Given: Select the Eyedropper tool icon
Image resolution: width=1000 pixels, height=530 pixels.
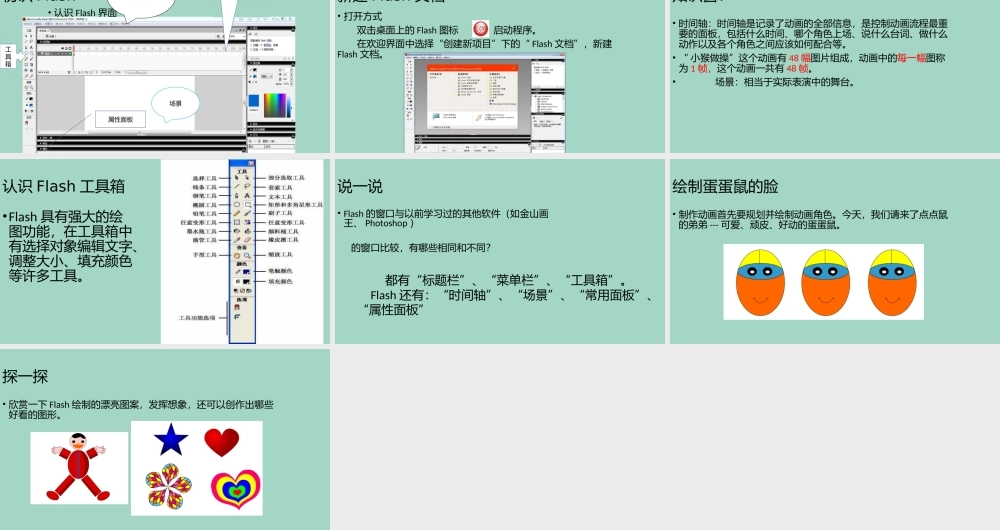Looking at the screenshot, I should pyautogui.click(x=237, y=240).
